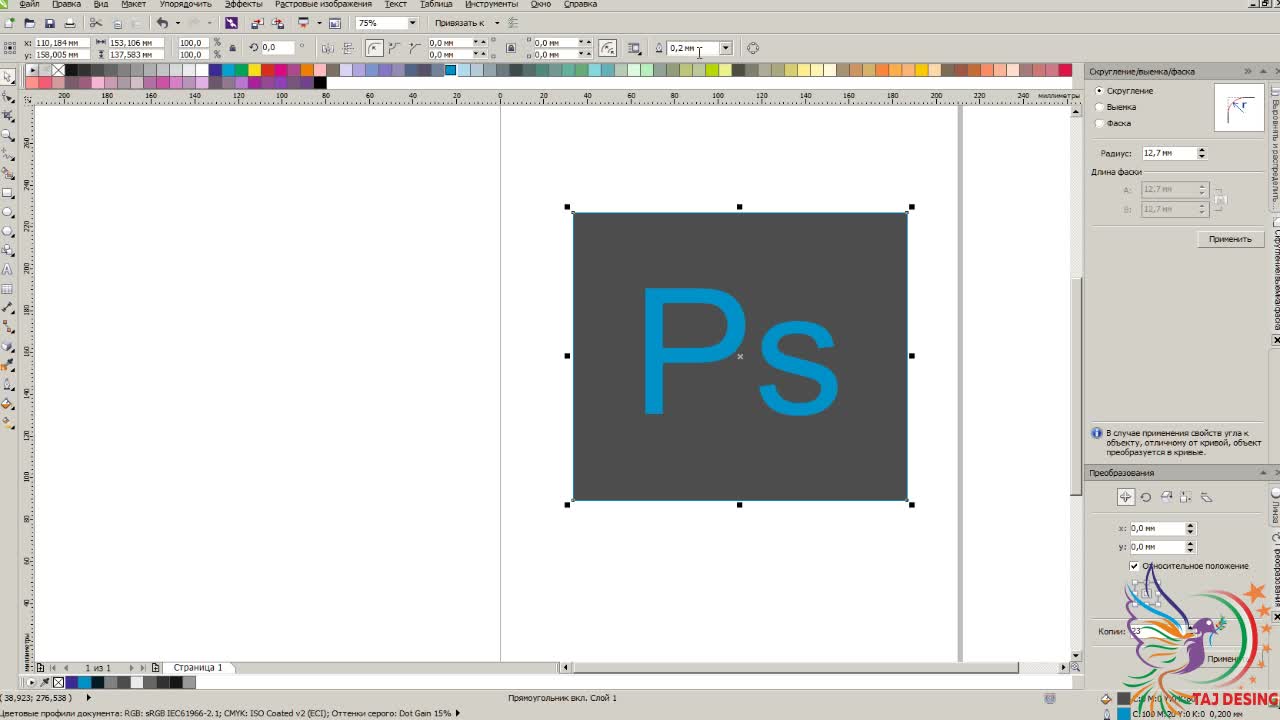
Task: Switch to the Страница 1 tab
Action: pos(198,667)
